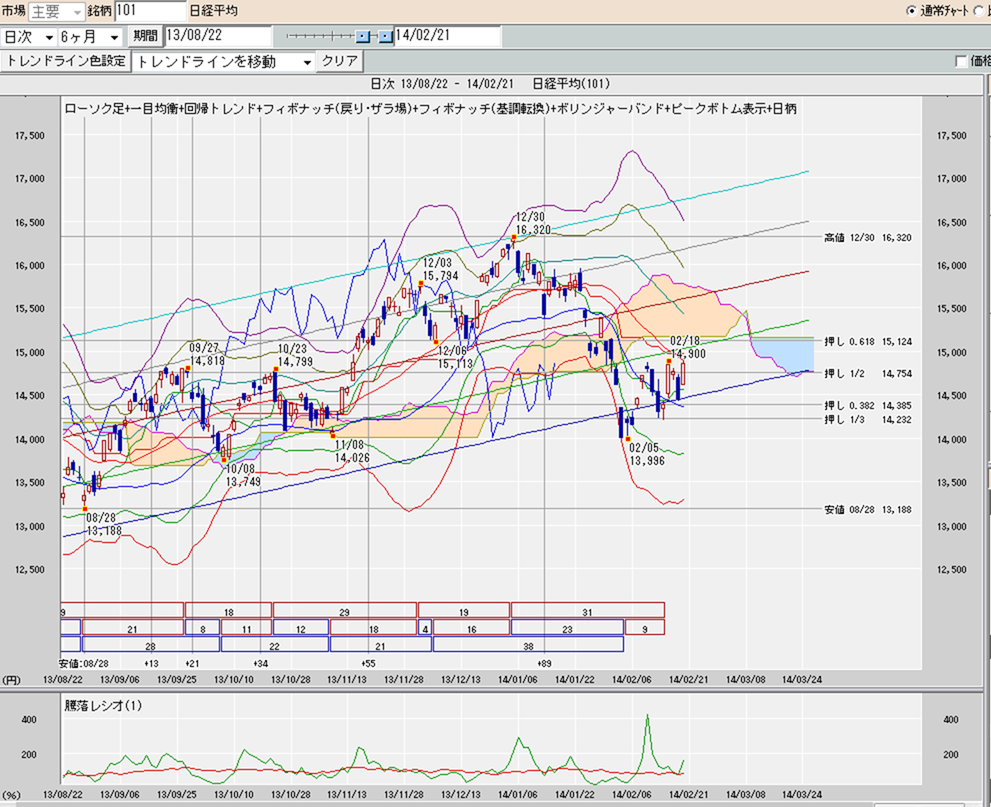The image size is (991, 807).
Task: Open the 市場 dropdown showing 主要
Action: click(56, 11)
